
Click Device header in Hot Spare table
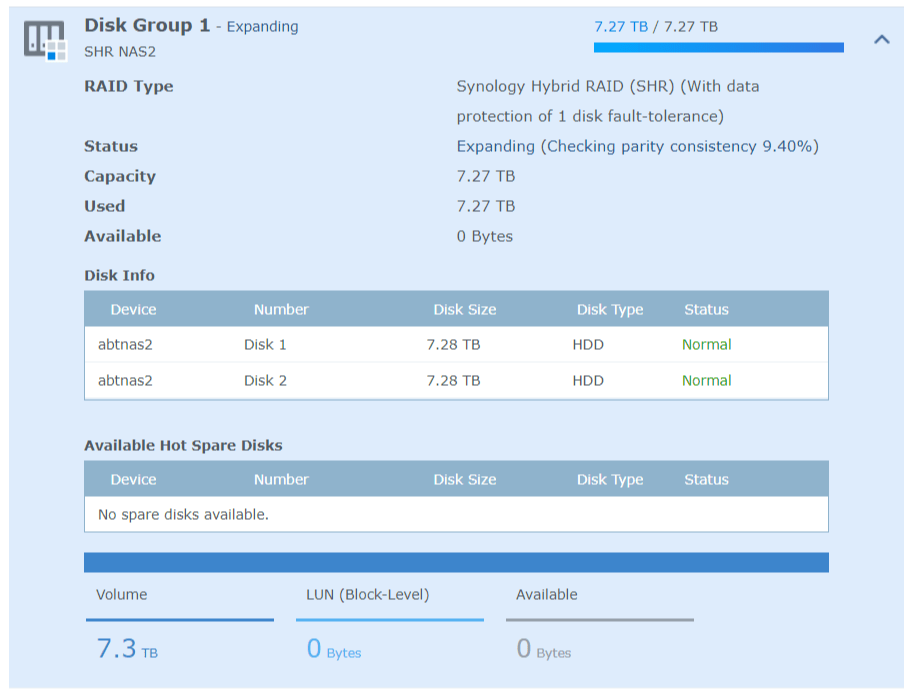point(133,480)
